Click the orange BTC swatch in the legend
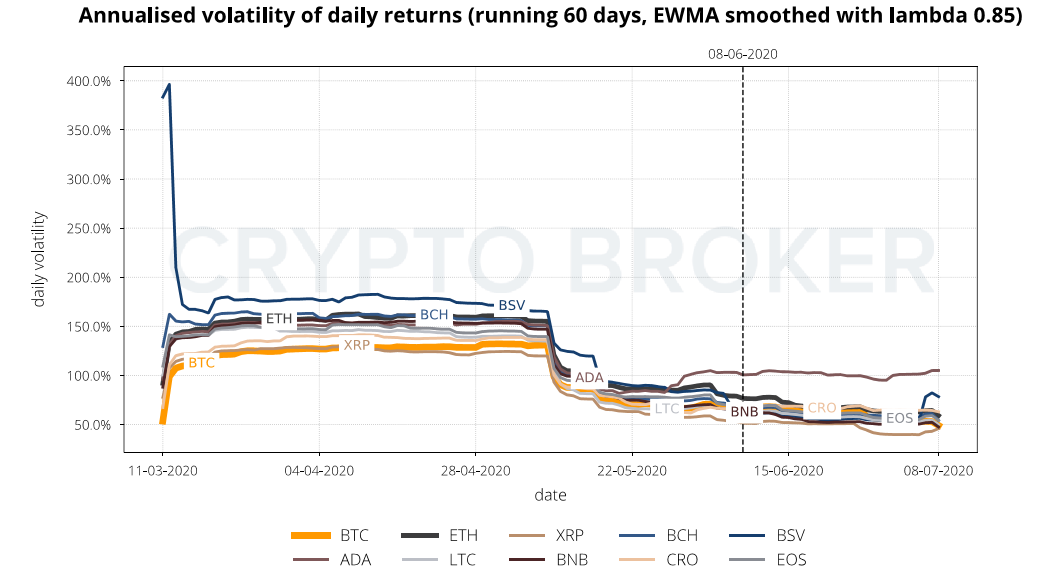 [309, 536]
